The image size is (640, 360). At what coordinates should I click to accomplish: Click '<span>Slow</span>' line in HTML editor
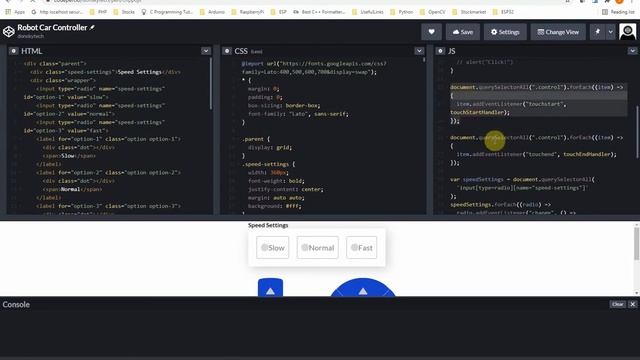click(x=69, y=156)
